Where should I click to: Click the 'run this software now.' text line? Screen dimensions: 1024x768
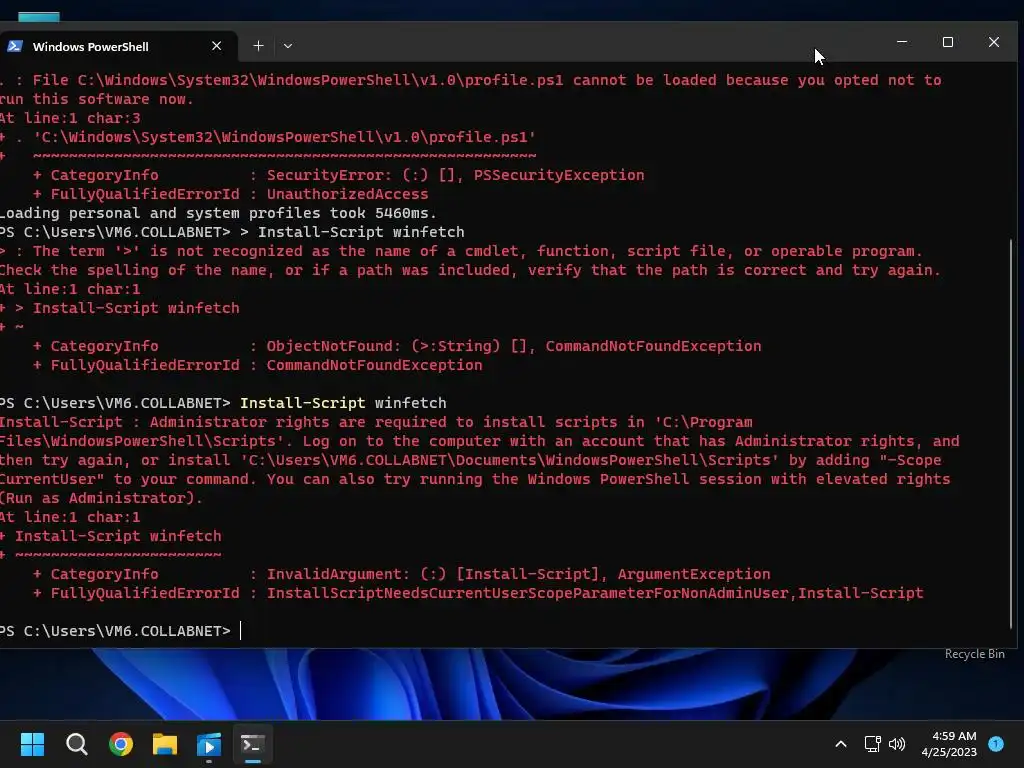click(x=97, y=99)
